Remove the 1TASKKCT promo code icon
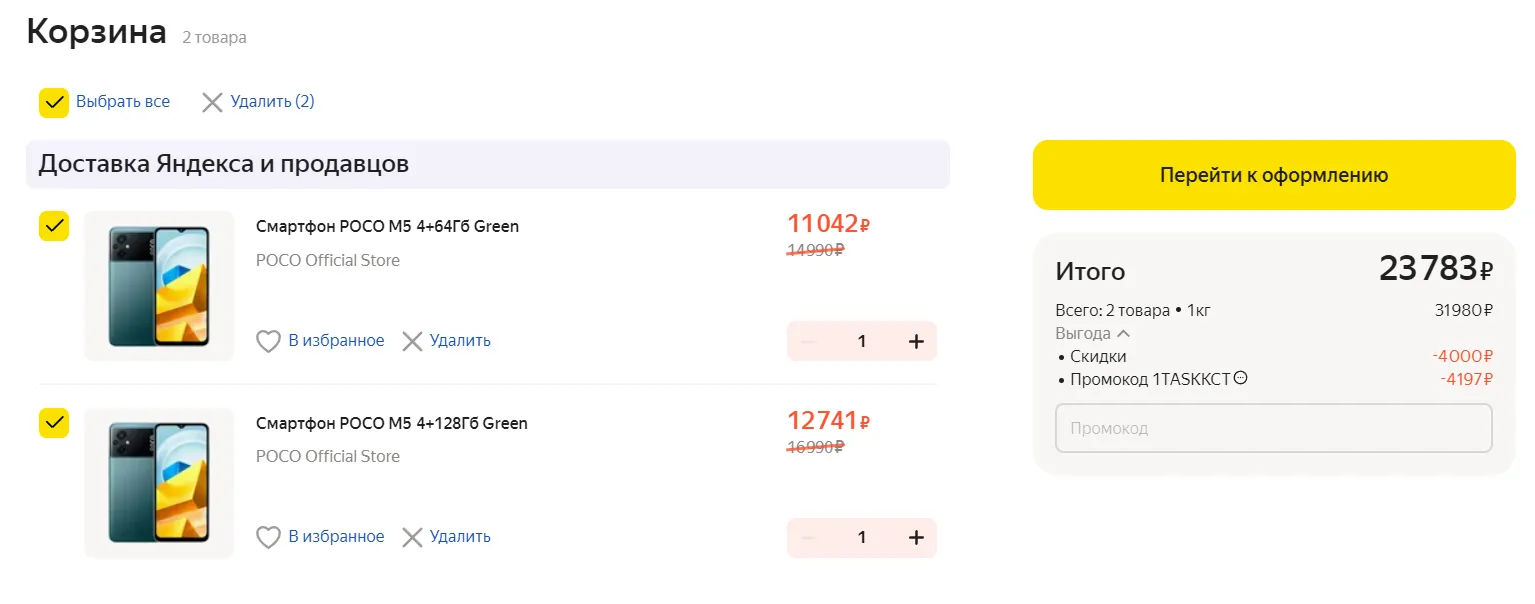This screenshot has height=604, width=1535. (1241, 378)
